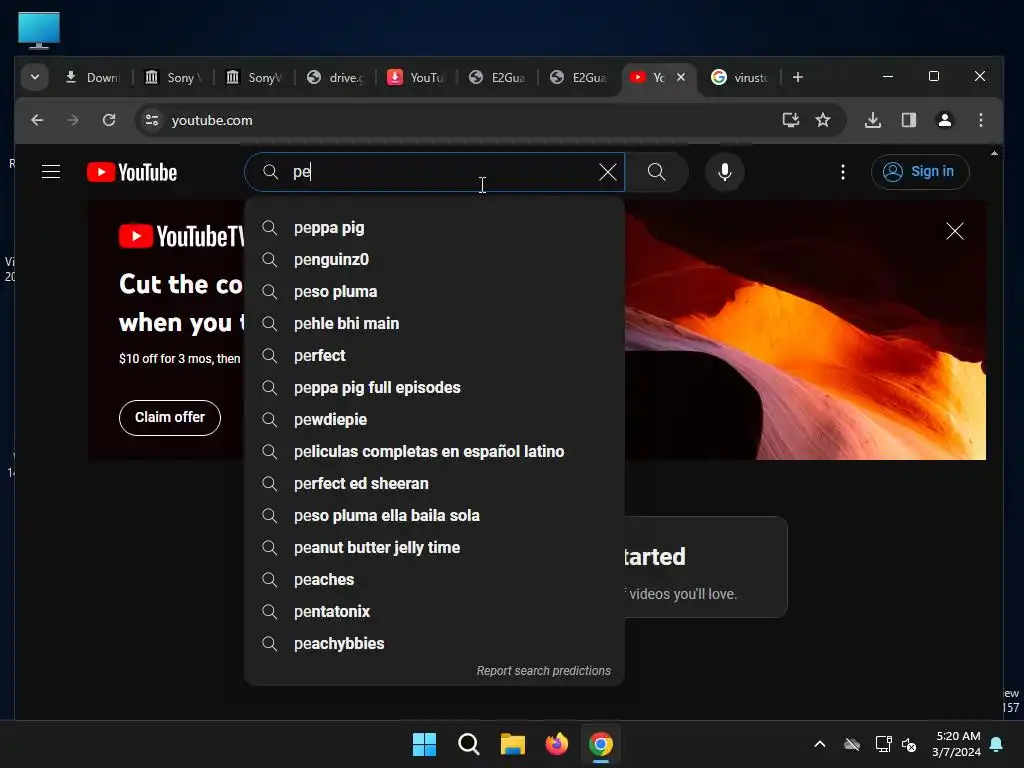The image size is (1024, 768).
Task: Open Report search predictions link
Action: point(543,671)
